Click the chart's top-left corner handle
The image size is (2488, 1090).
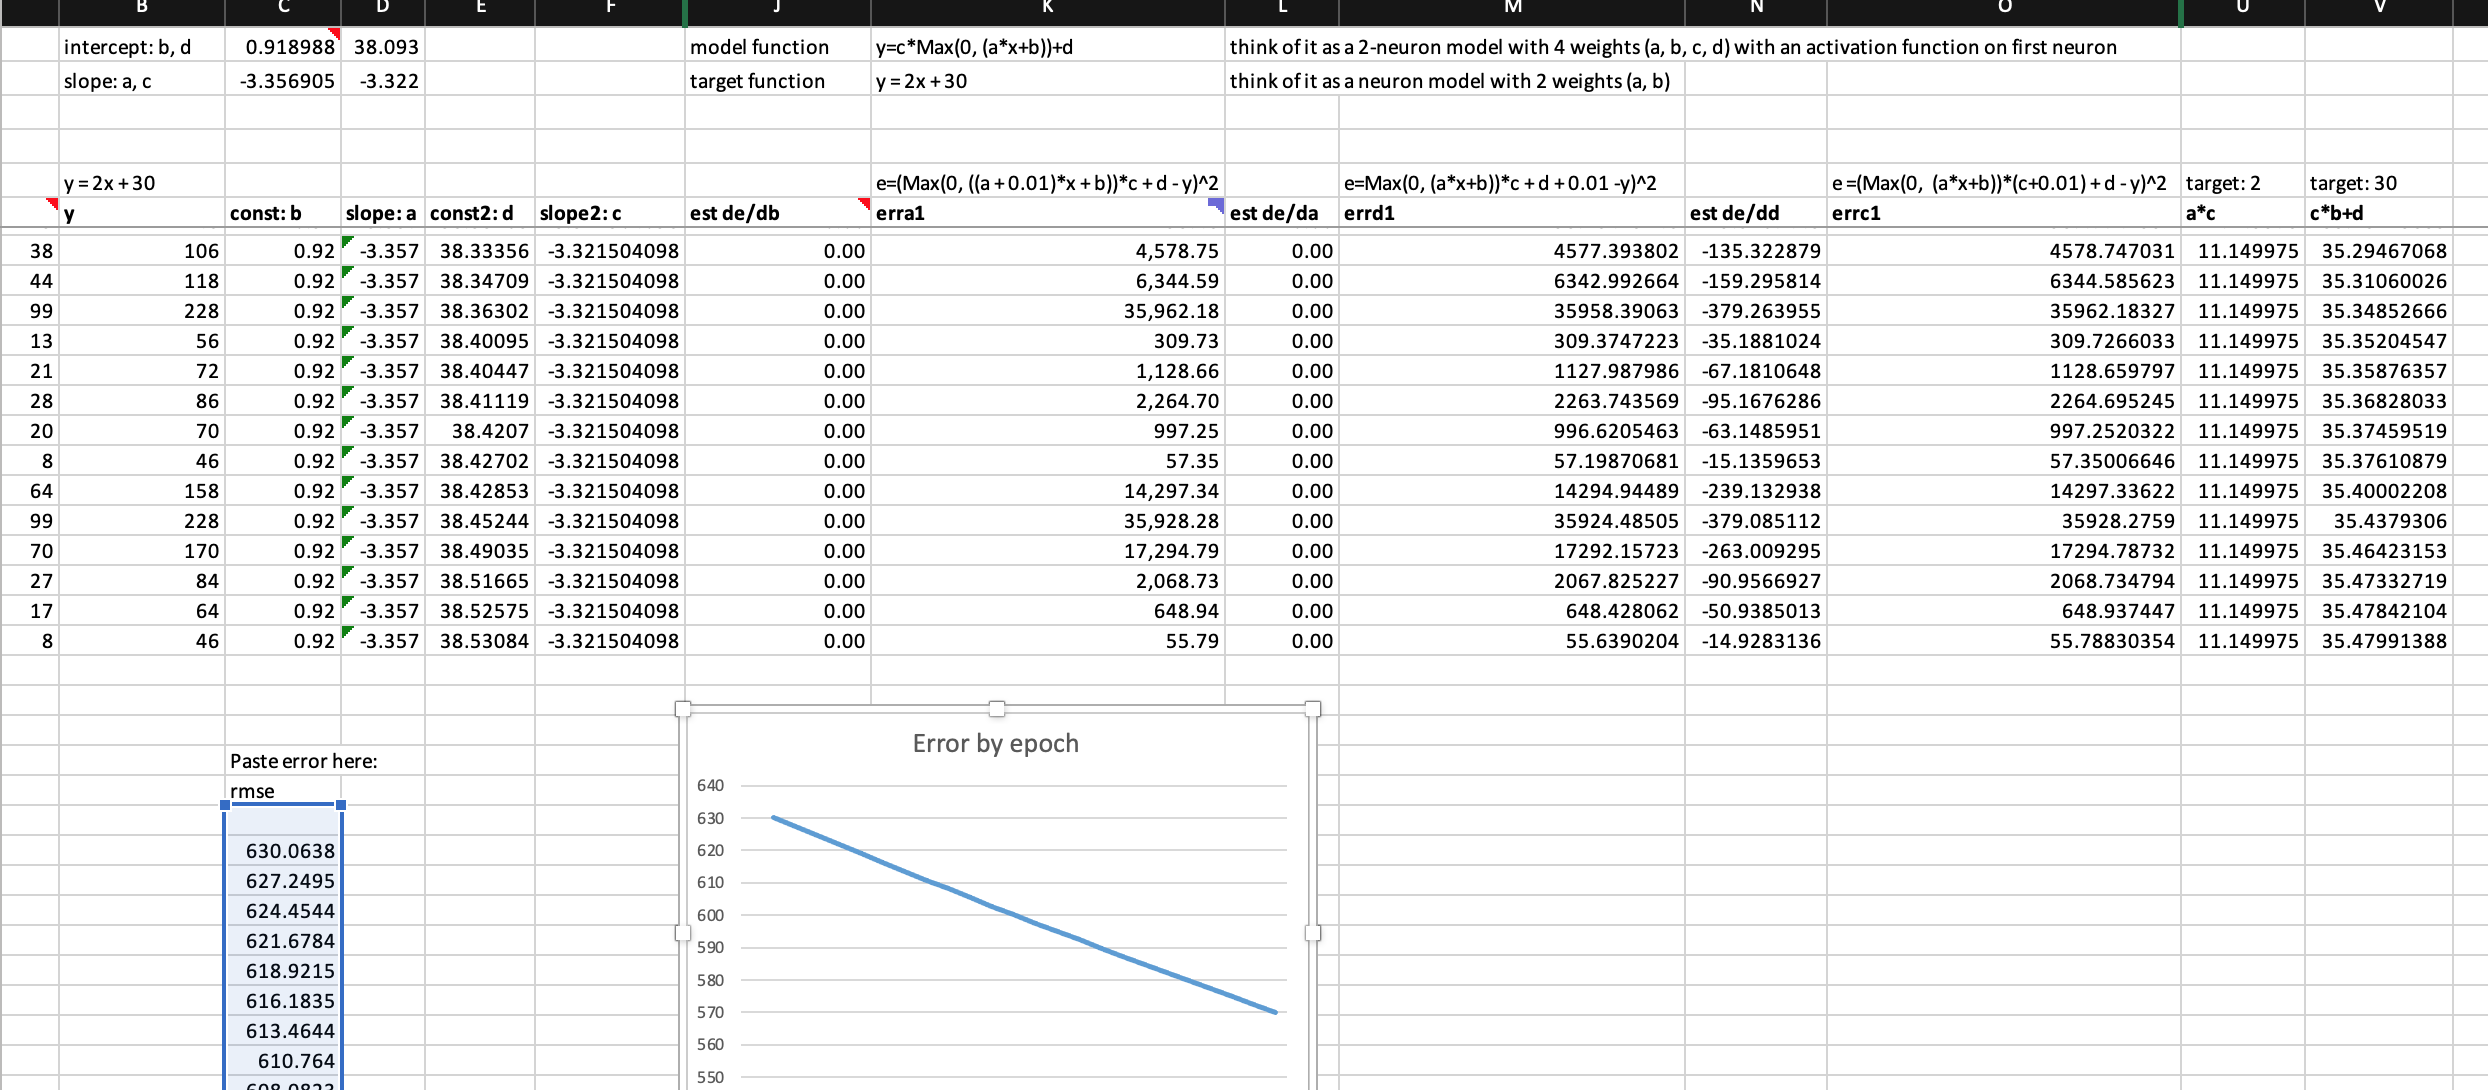(683, 709)
